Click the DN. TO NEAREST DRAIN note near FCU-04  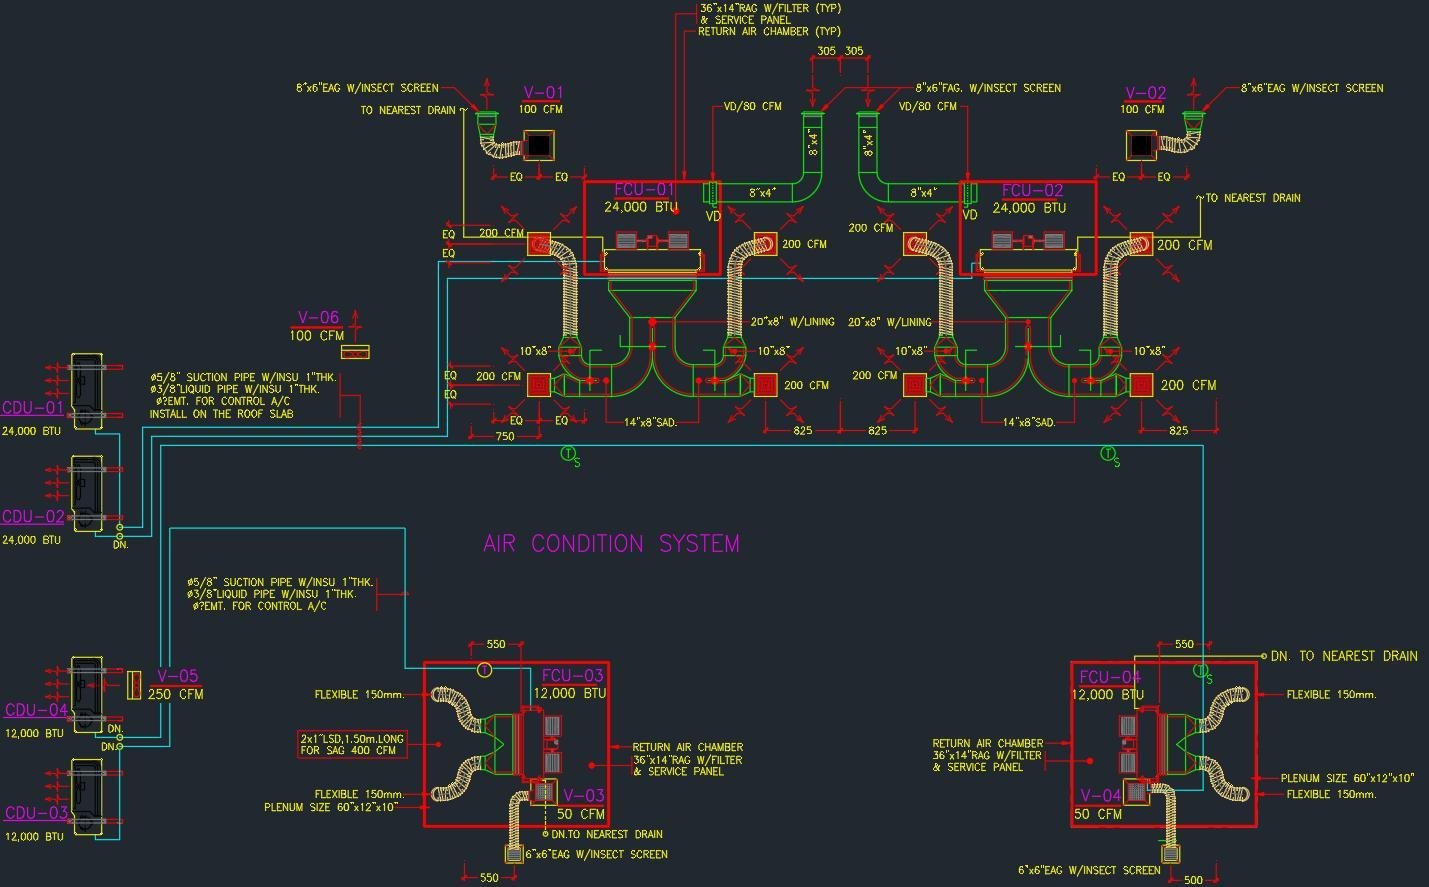click(x=1344, y=656)
